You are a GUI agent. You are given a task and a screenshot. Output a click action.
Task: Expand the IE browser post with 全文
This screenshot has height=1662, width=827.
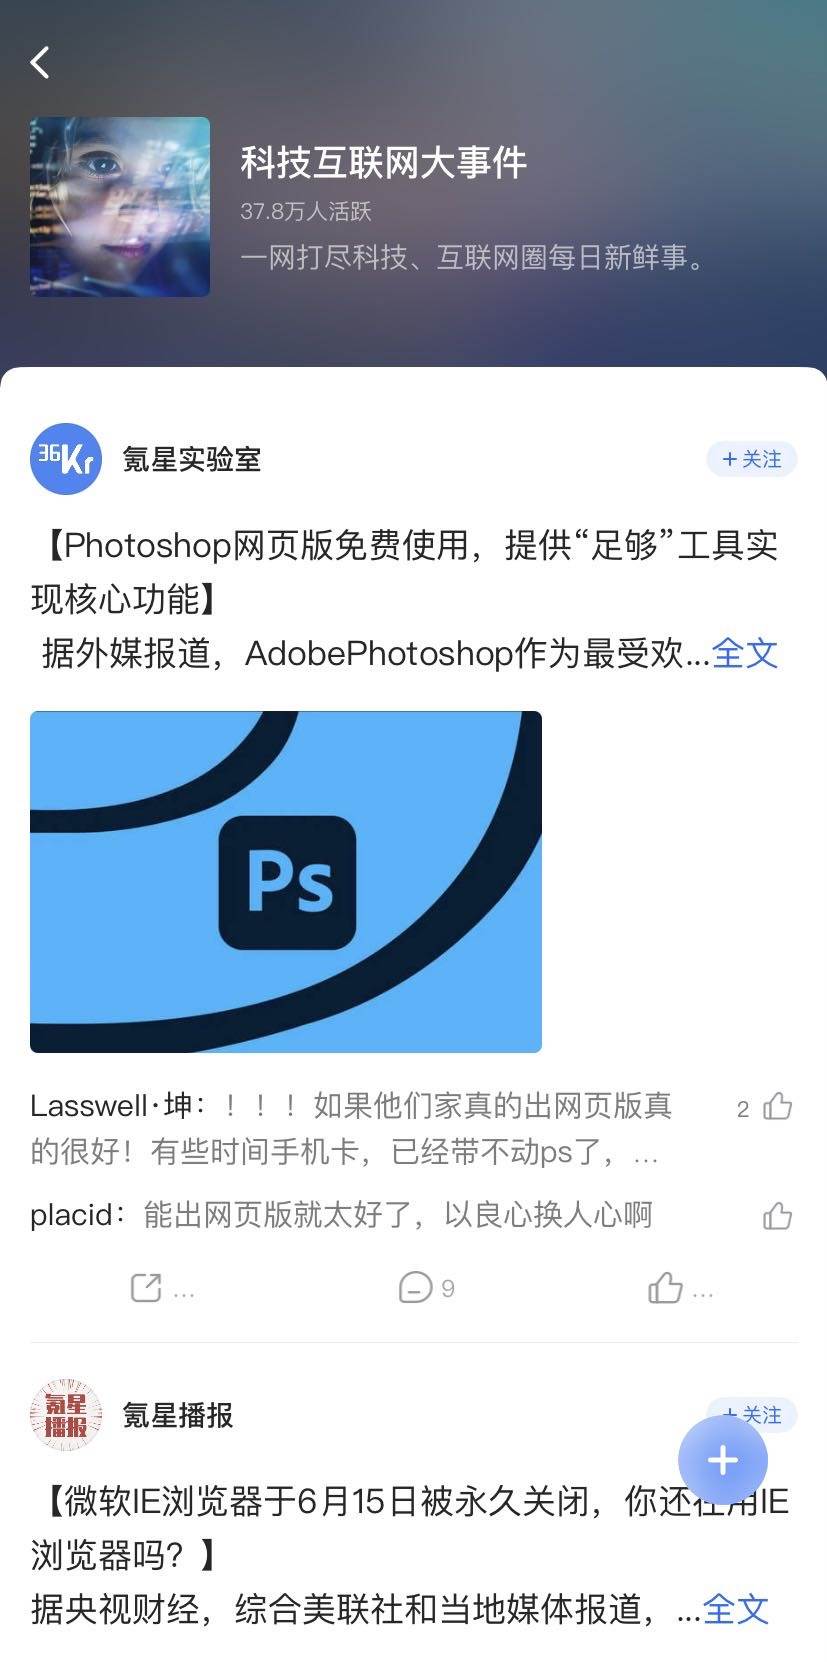736,1609
